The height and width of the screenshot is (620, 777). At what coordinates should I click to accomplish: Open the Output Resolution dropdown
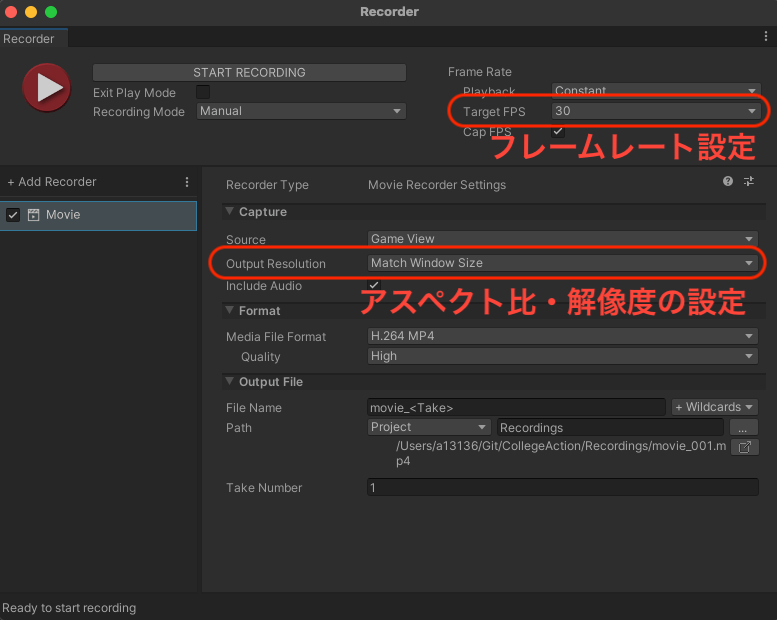[x=562, y=263]
